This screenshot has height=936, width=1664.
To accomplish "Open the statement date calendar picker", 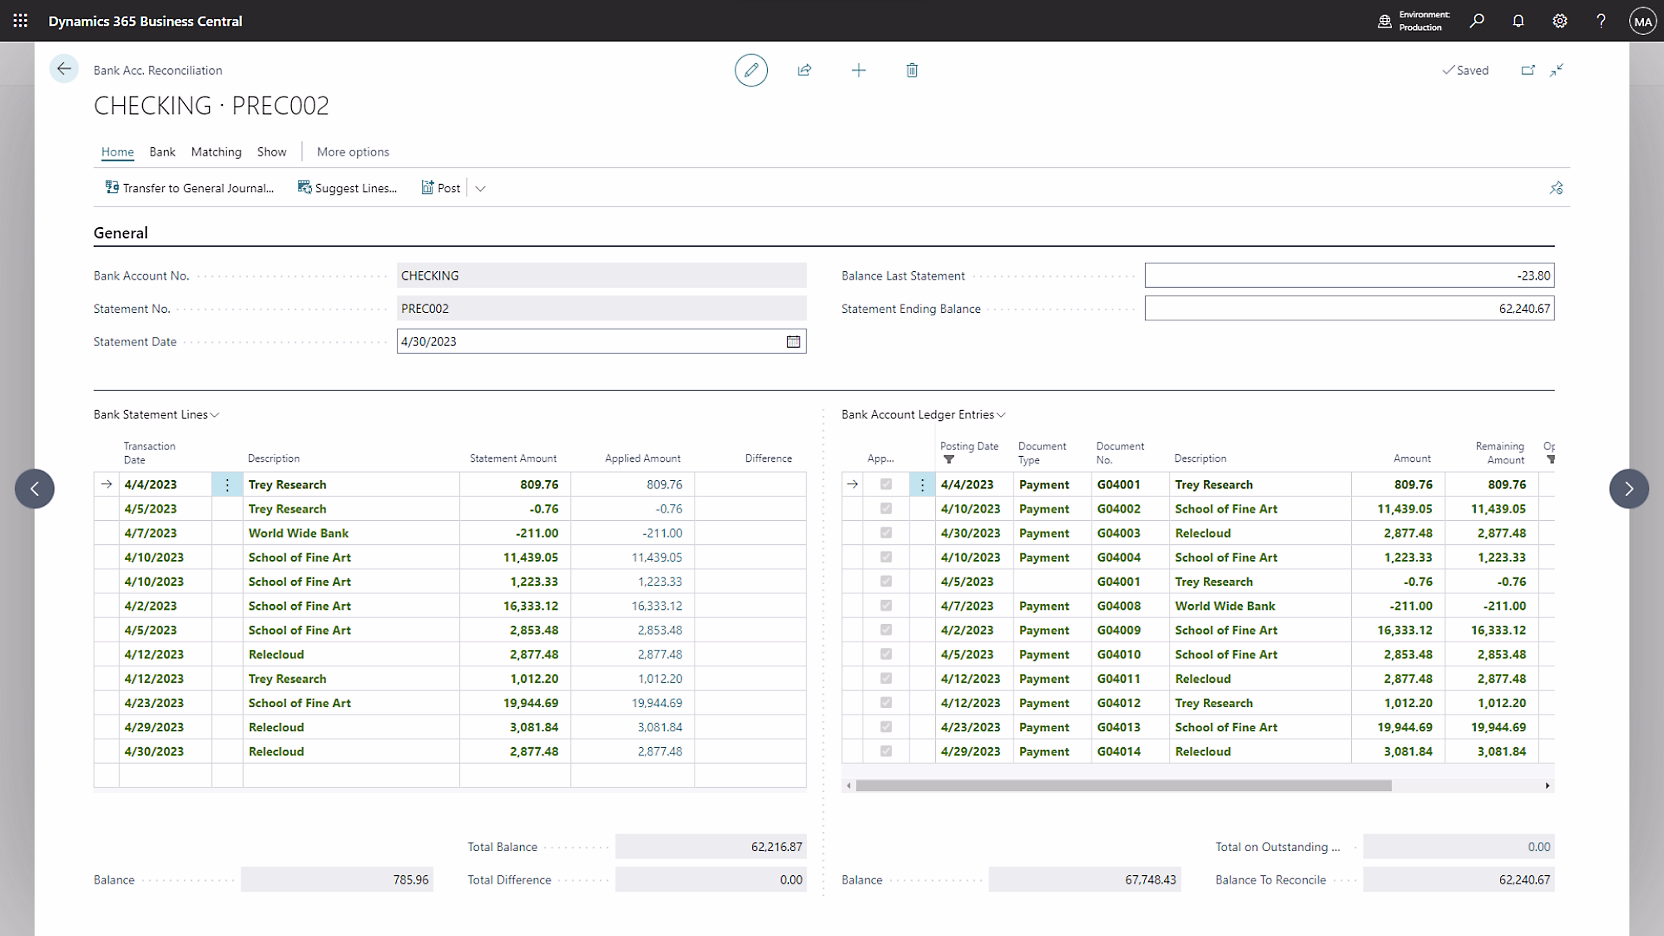I will click(793, 342).
